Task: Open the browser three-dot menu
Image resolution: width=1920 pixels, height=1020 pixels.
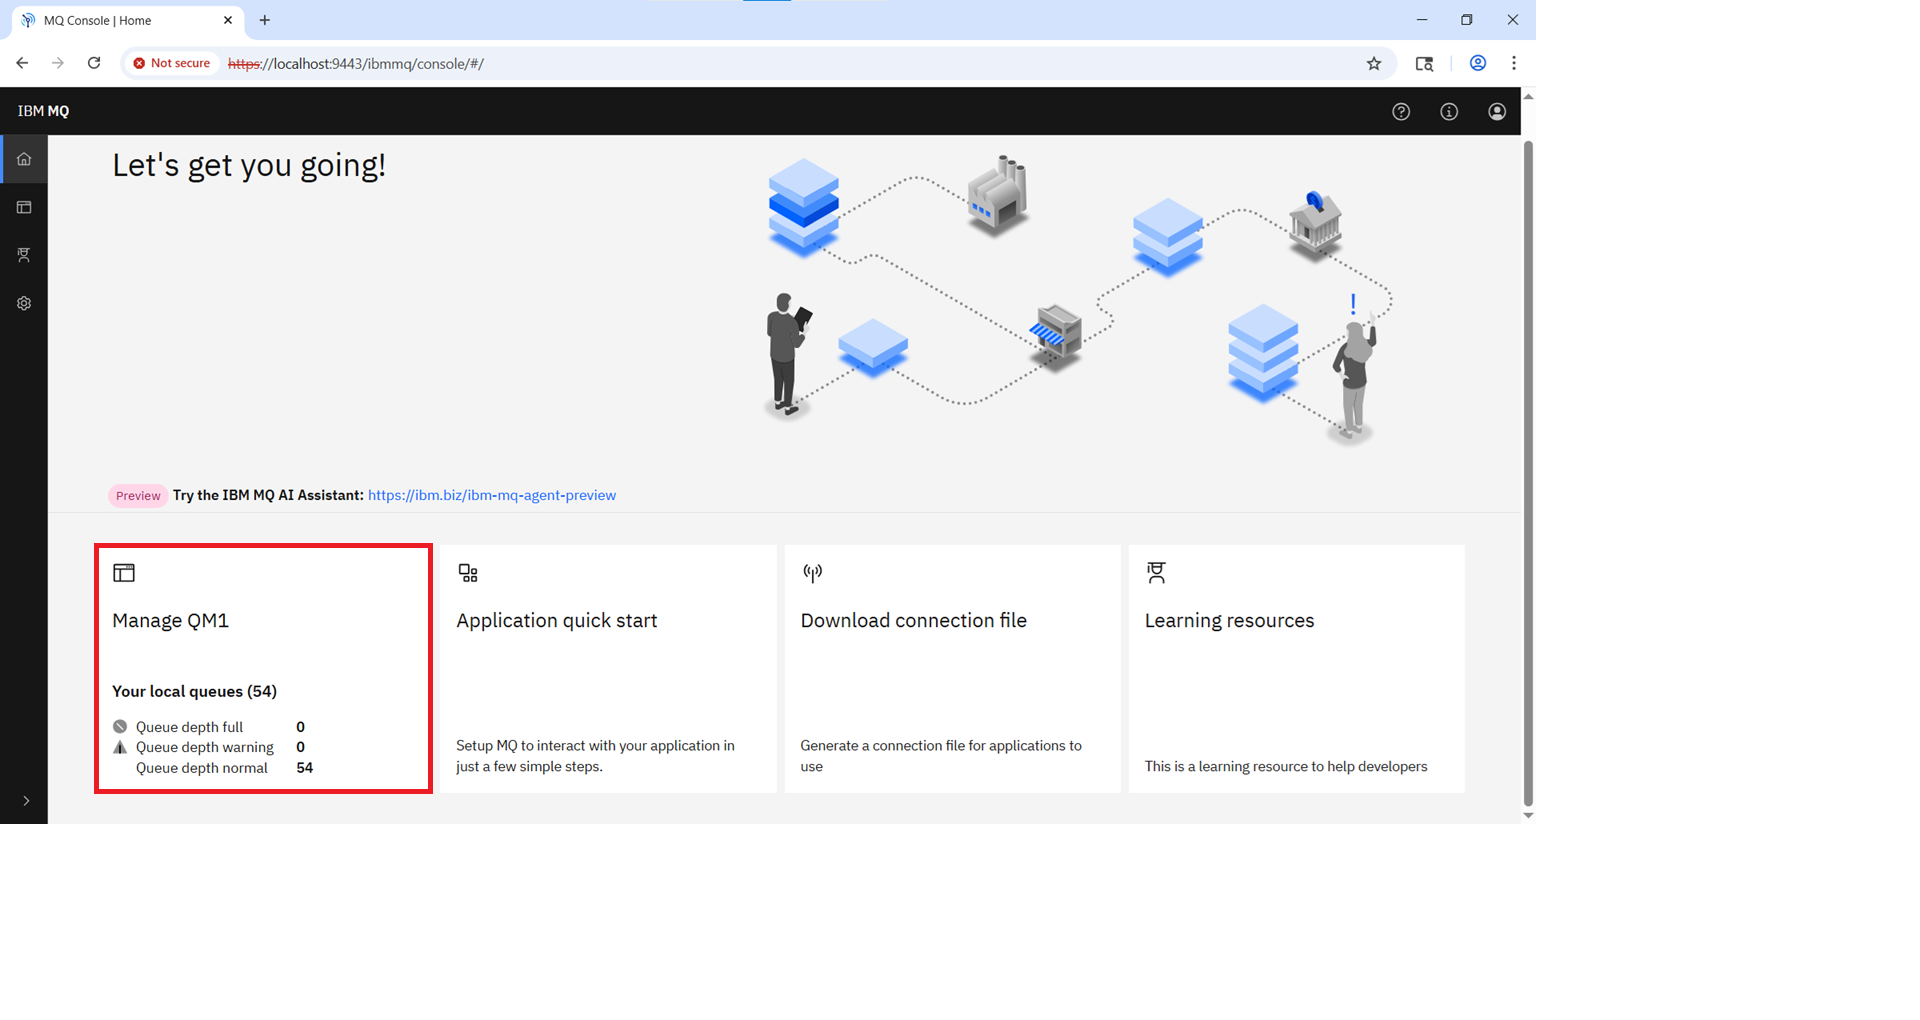Action: point(1514,63)
